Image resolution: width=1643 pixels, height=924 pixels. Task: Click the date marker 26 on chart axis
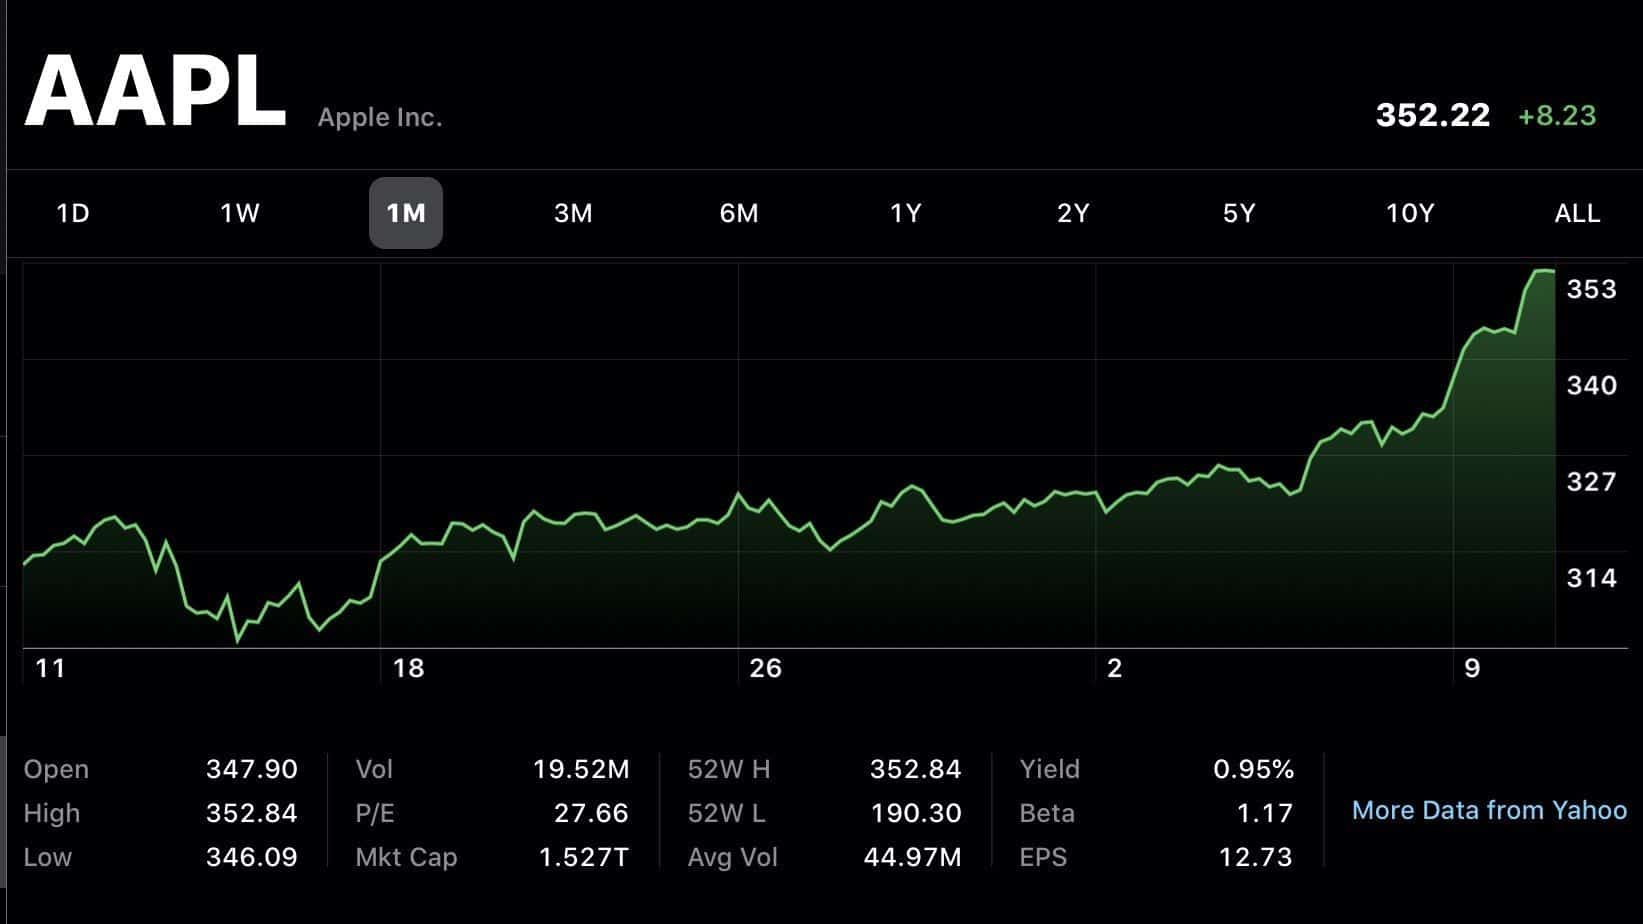point(765,668)
